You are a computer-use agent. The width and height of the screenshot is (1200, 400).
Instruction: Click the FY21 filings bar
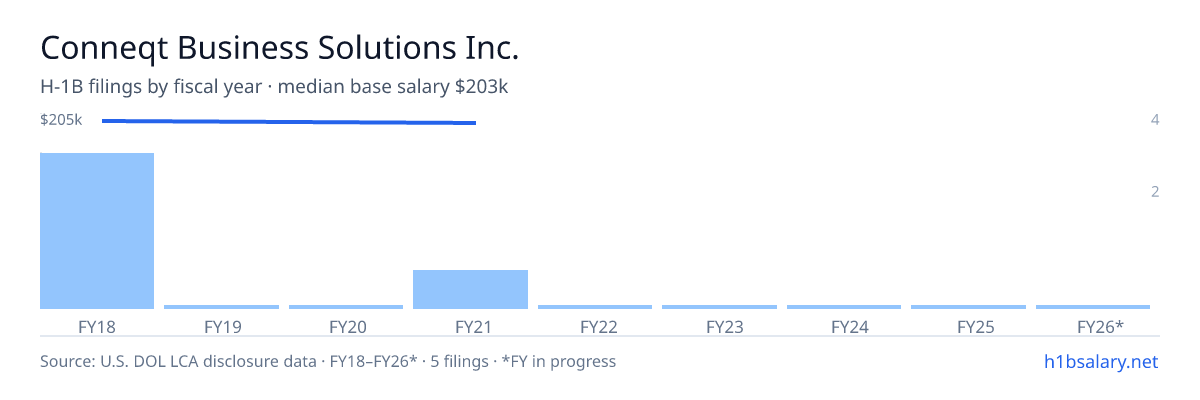470,289
